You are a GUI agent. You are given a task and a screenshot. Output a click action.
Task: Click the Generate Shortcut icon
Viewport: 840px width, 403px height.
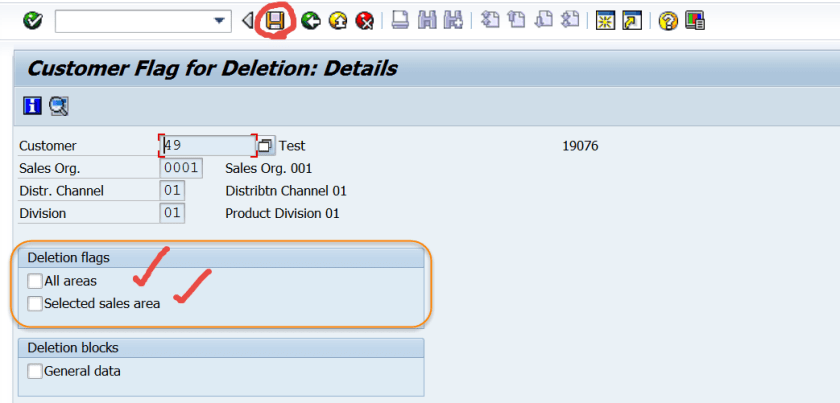pyautogui.click(x=632, y=21)
